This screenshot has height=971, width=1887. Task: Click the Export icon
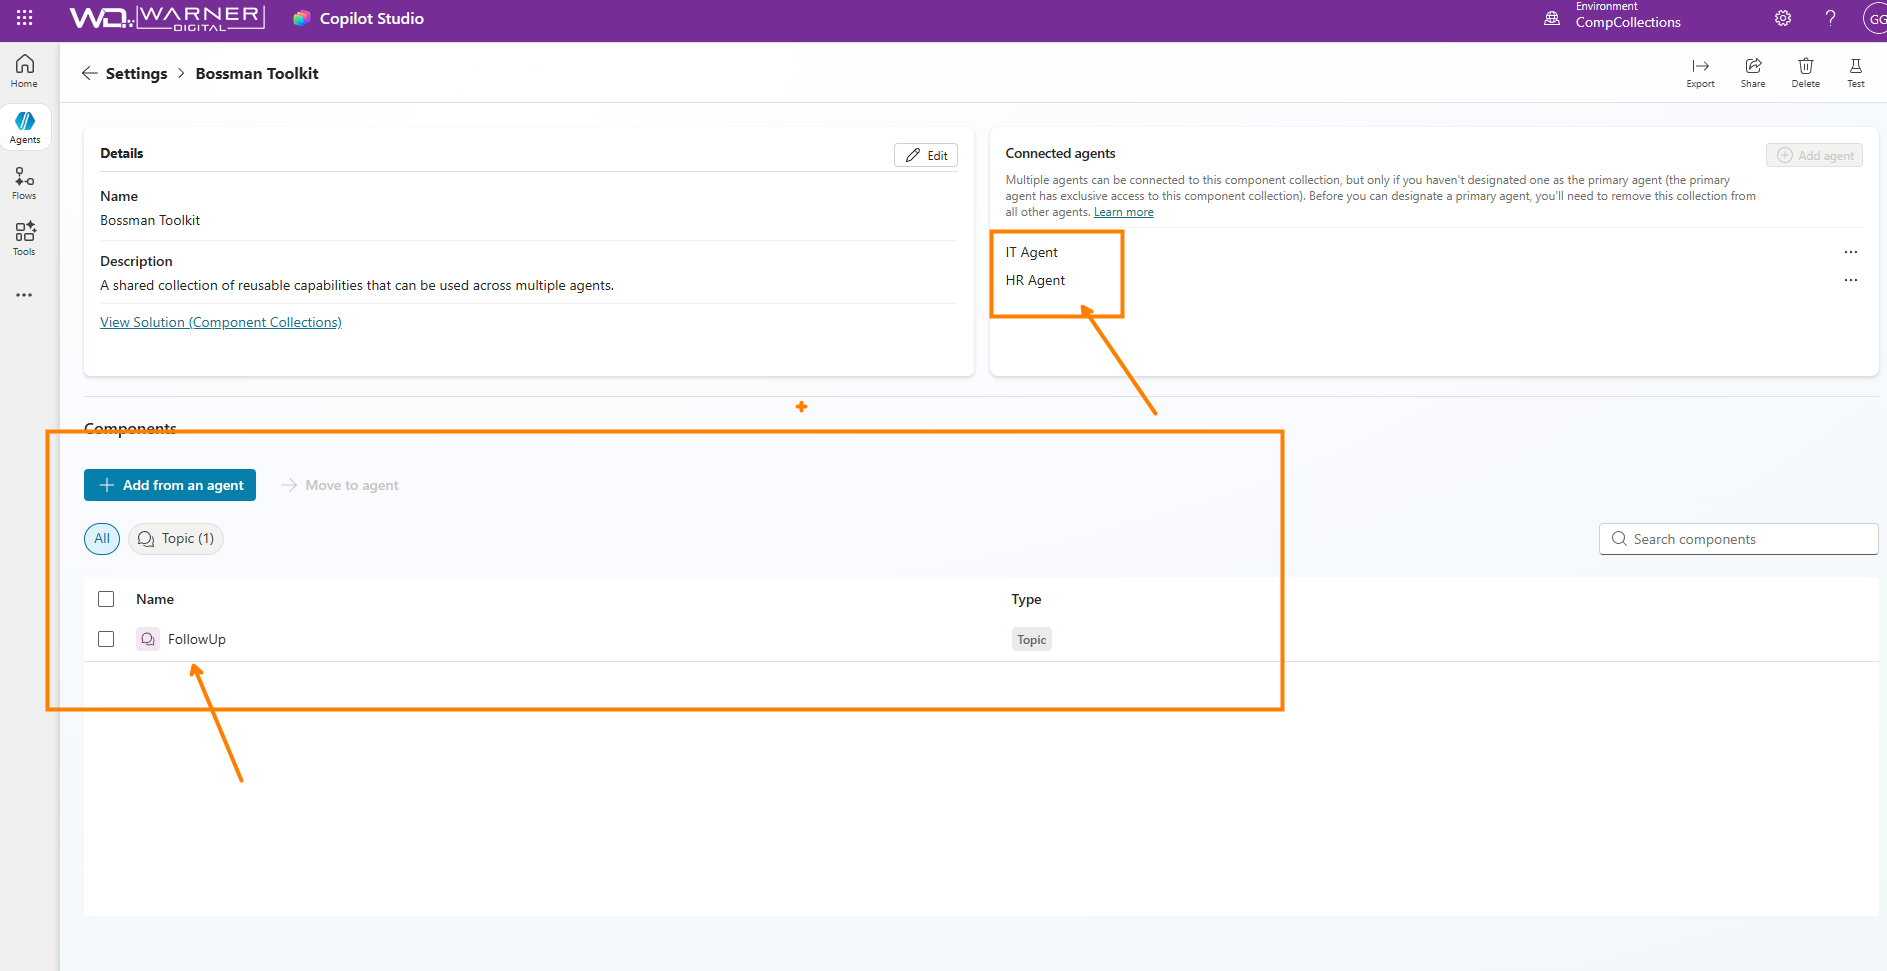coord(1700,72)
